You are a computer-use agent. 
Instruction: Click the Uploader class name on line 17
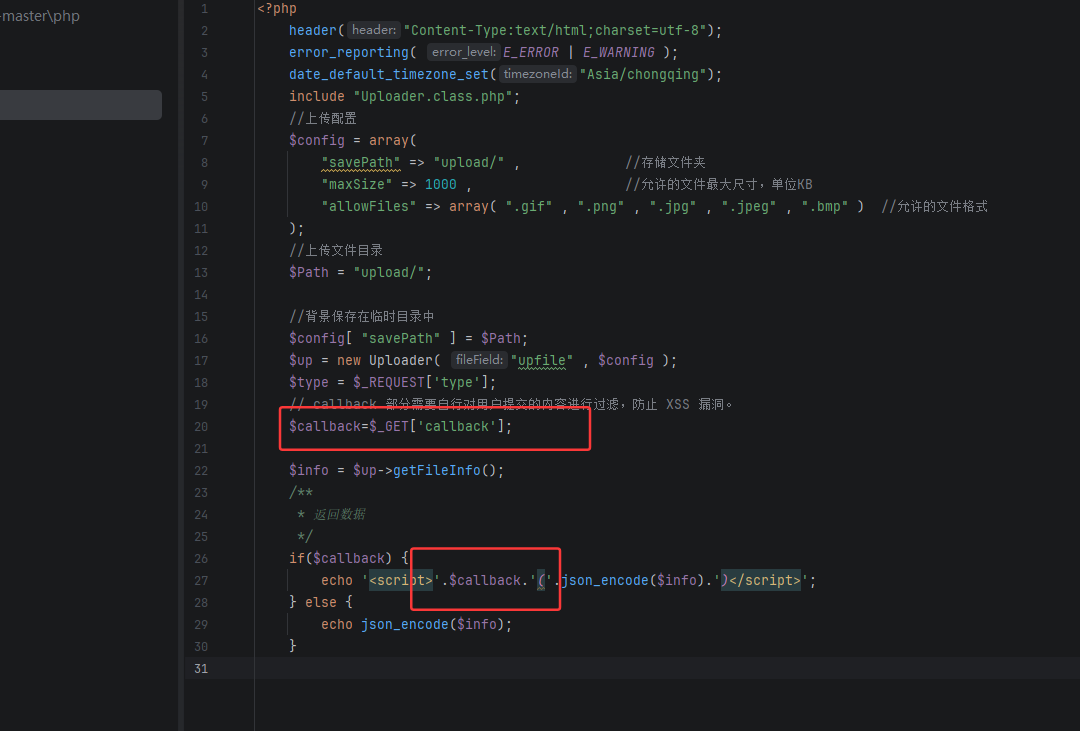click(x=400, y=360)
